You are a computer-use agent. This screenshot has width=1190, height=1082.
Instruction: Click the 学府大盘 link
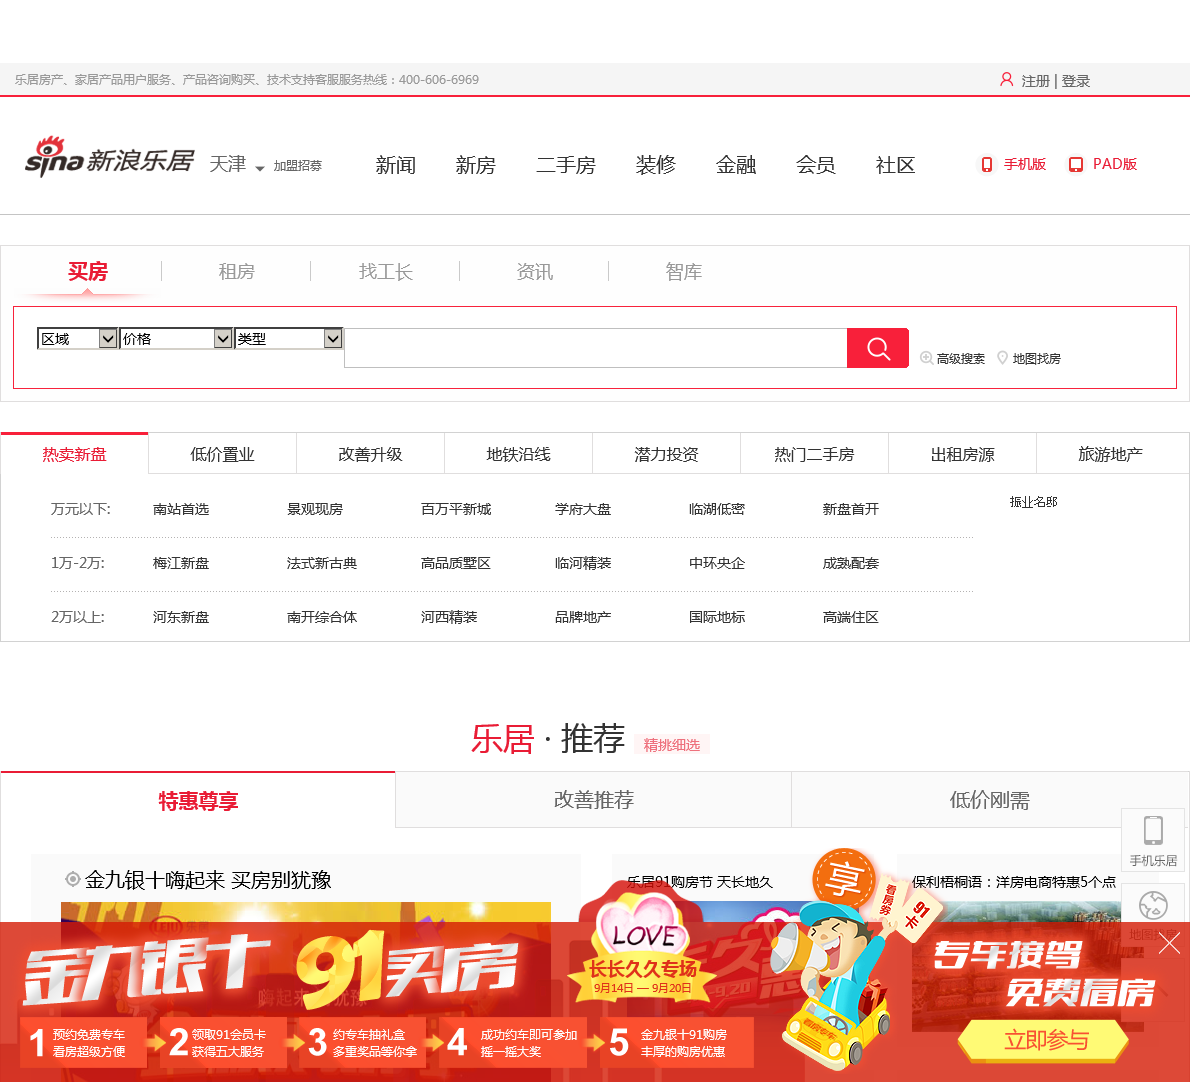coord(583,509)
